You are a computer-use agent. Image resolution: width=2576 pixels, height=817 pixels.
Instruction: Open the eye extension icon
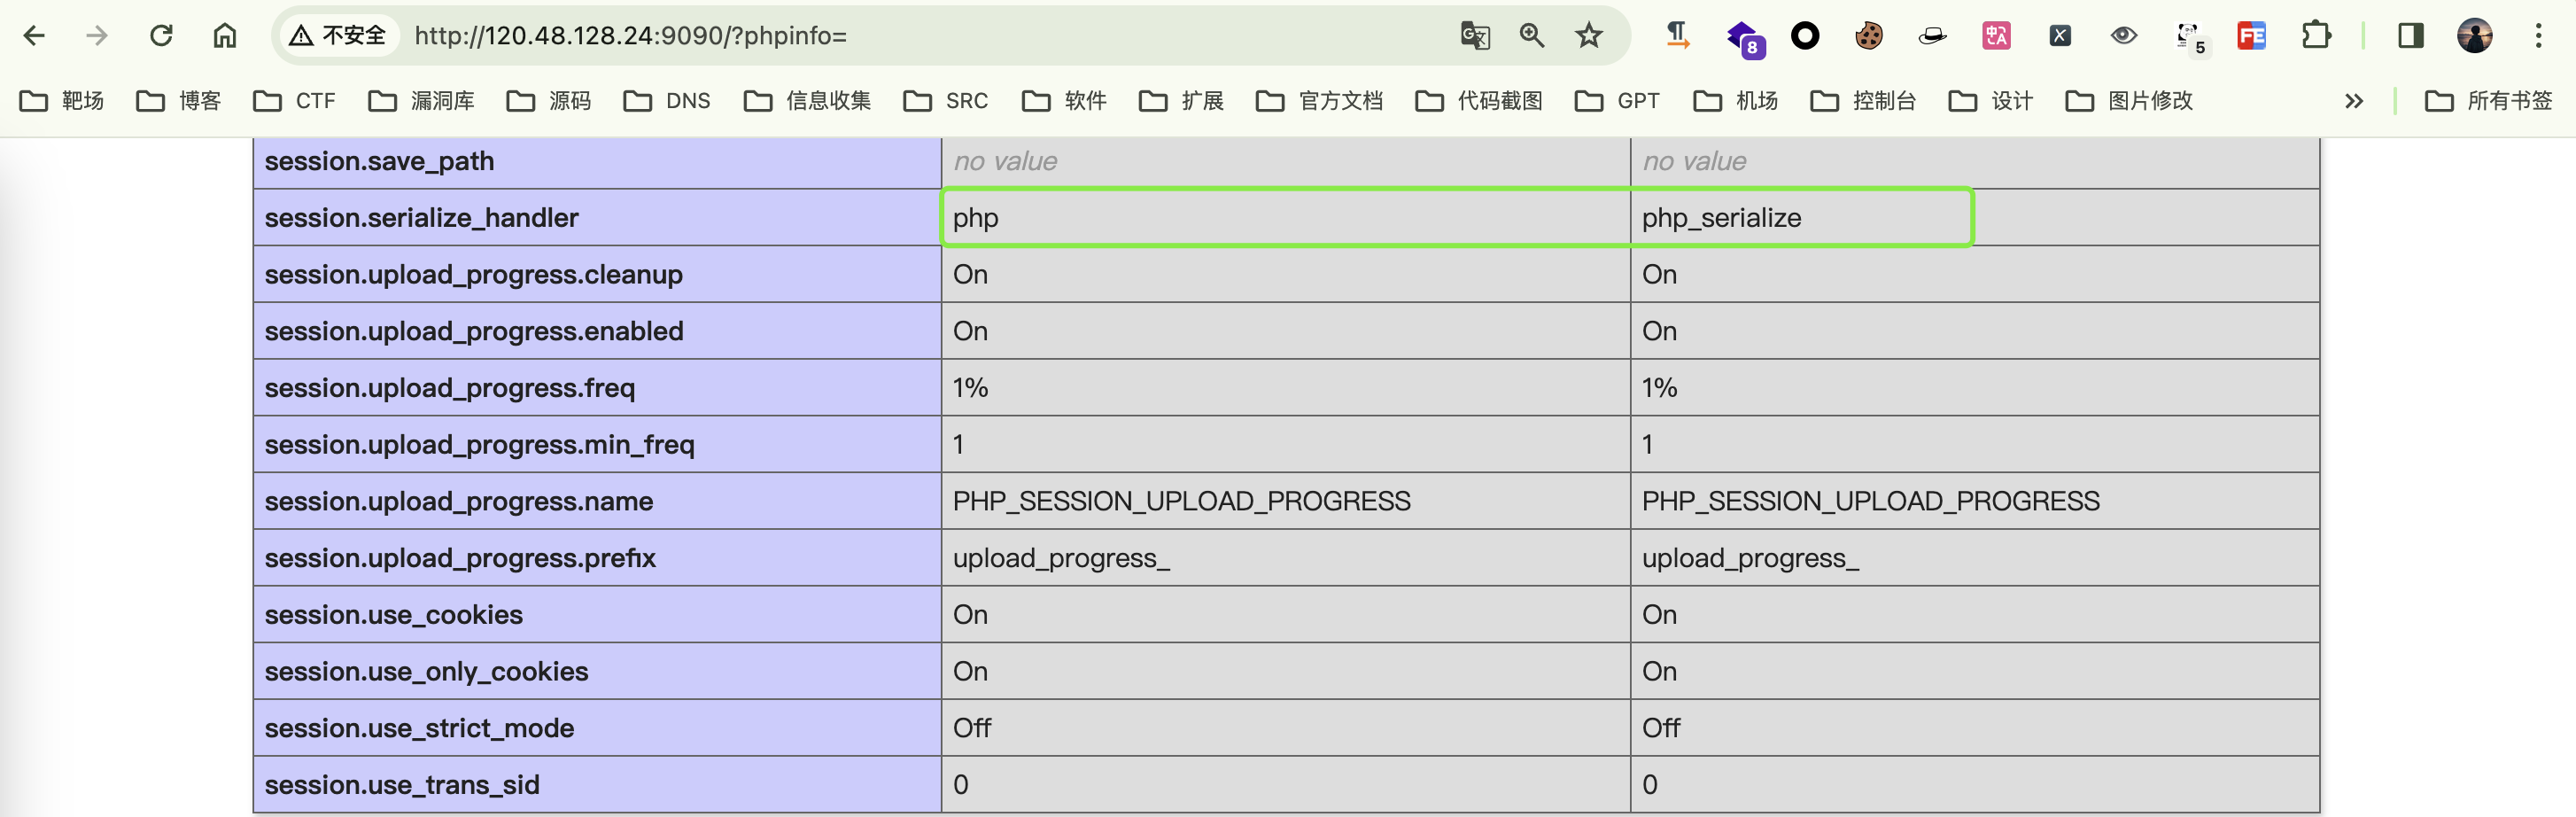(x=2124, y=36)
